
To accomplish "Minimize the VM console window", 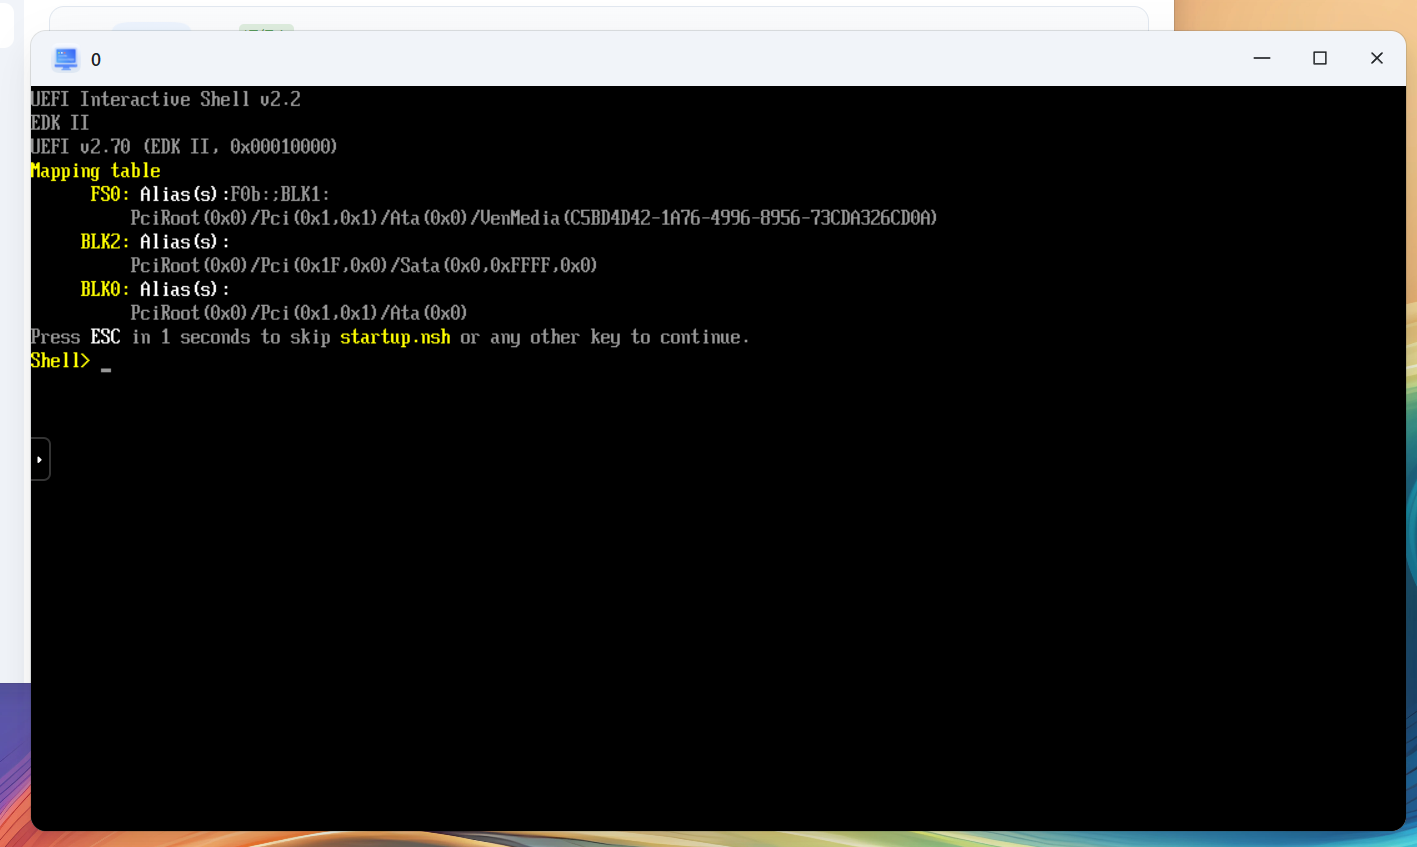I will (x=1262, y=58).
